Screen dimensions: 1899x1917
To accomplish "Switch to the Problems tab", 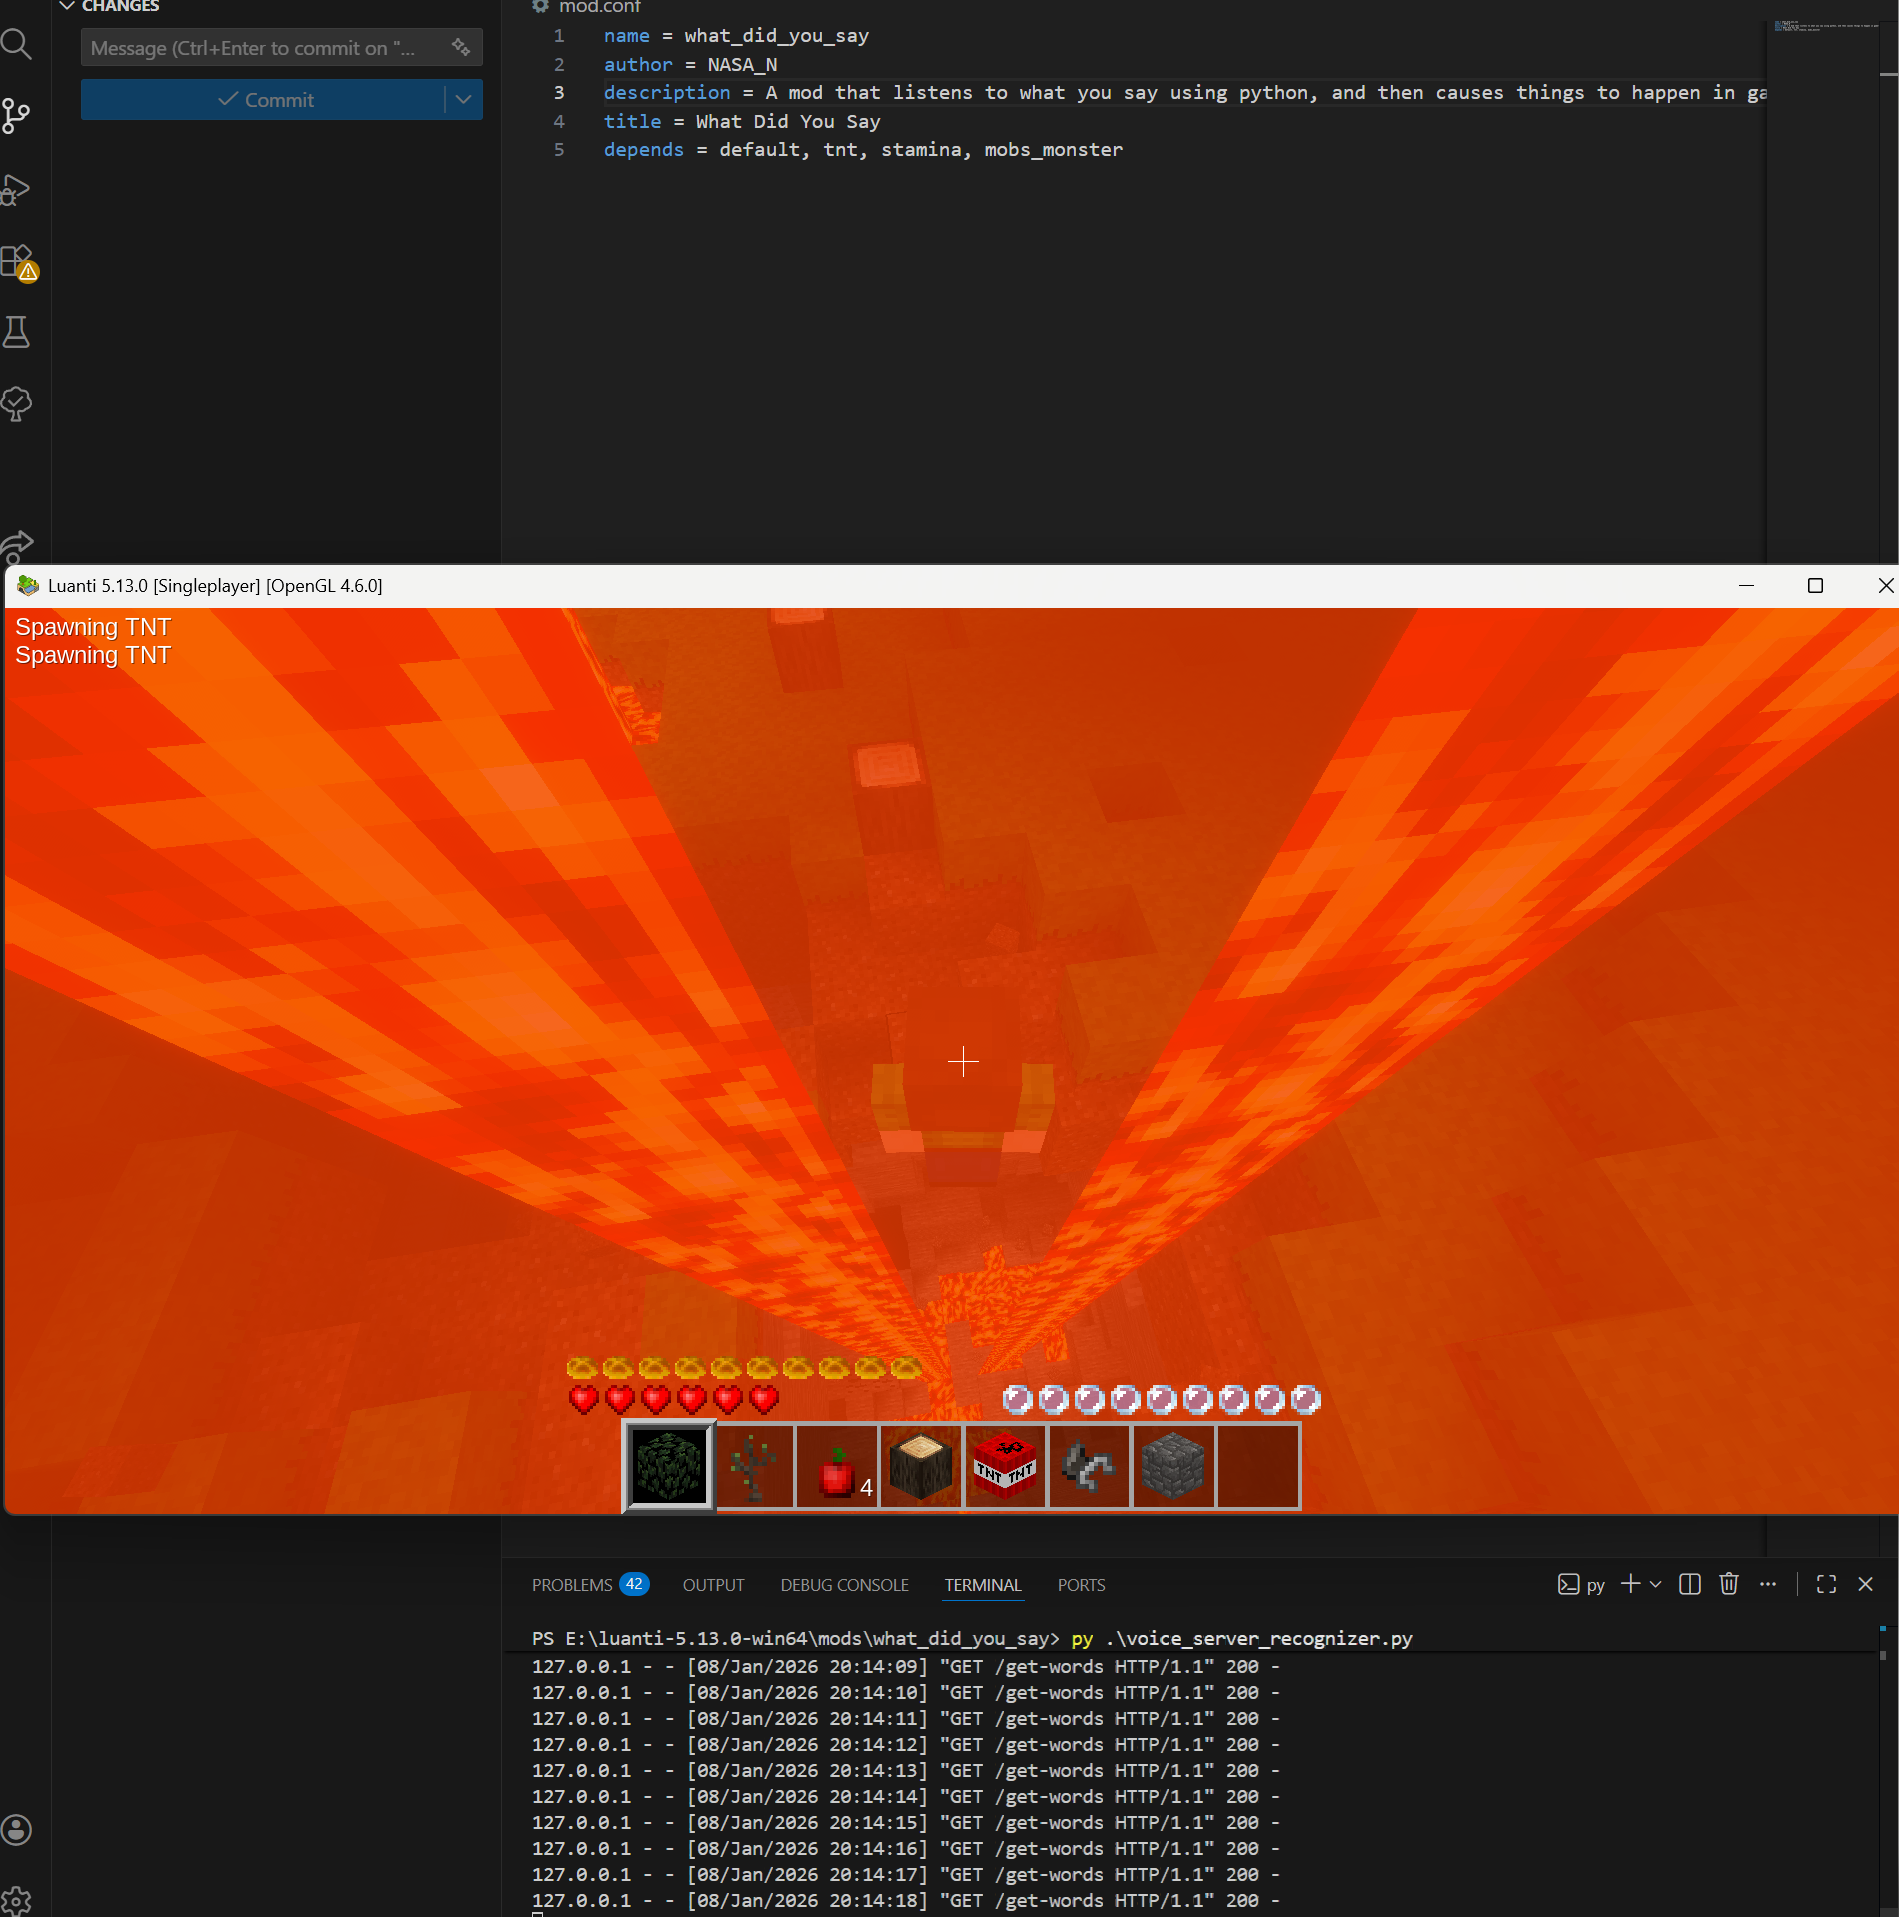I will pos(572,1585).
